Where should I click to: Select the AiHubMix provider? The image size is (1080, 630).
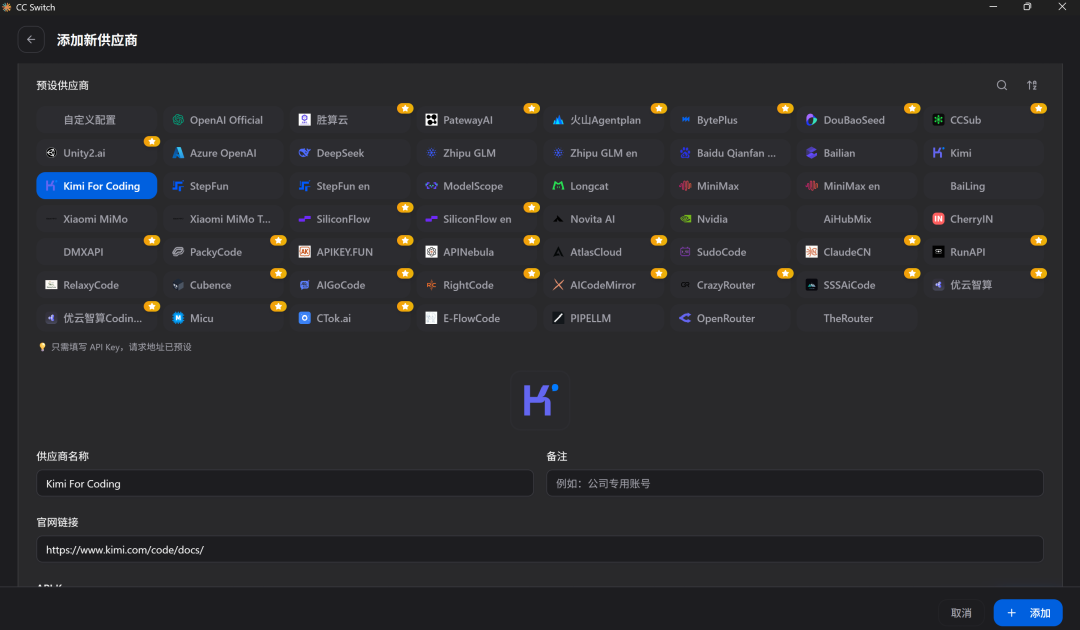tap(857, 219)
